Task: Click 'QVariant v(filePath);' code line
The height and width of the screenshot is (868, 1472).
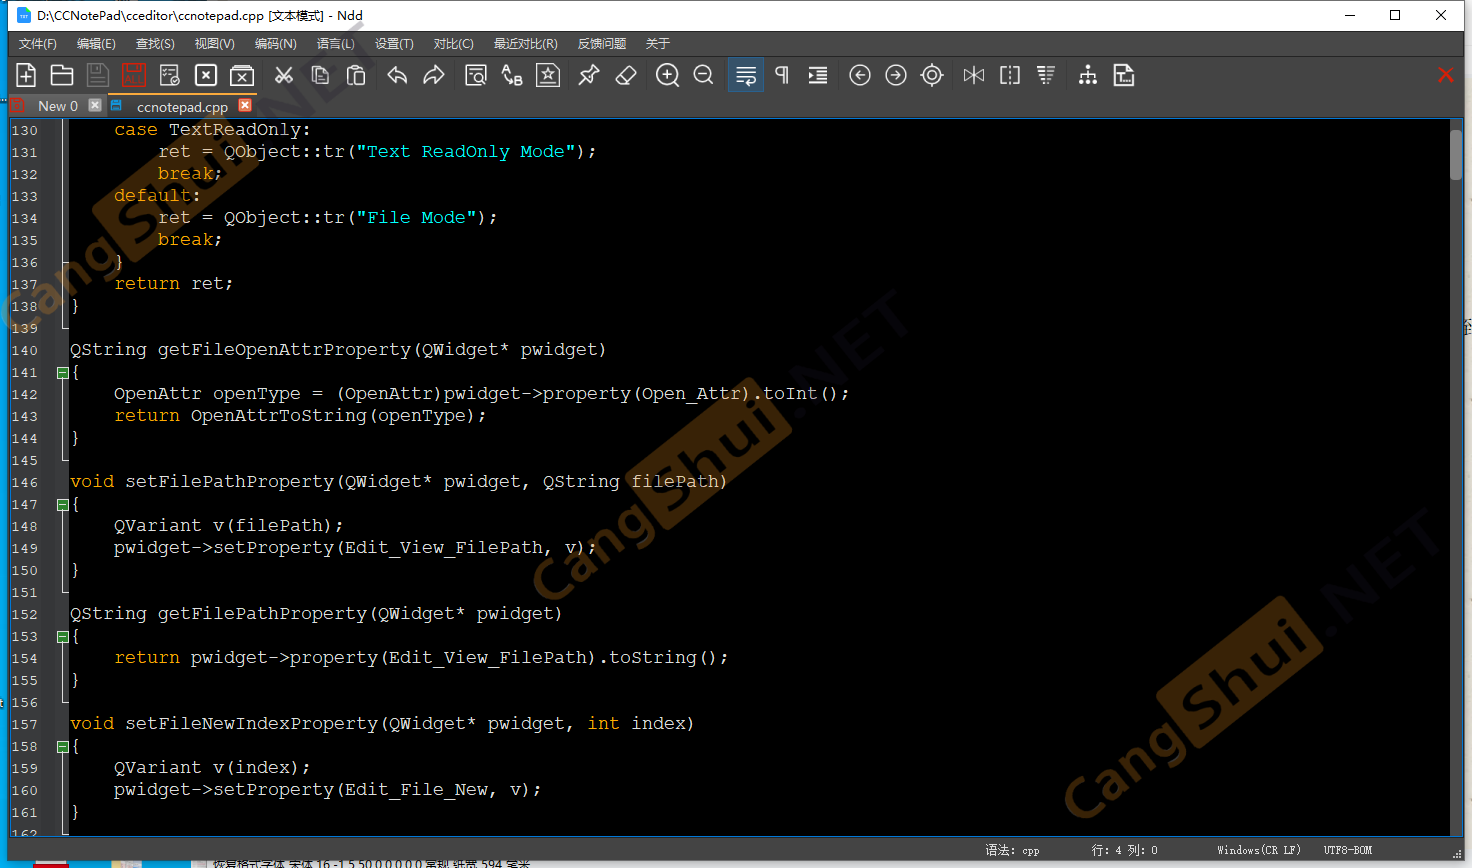Action: tap(228, 525)
